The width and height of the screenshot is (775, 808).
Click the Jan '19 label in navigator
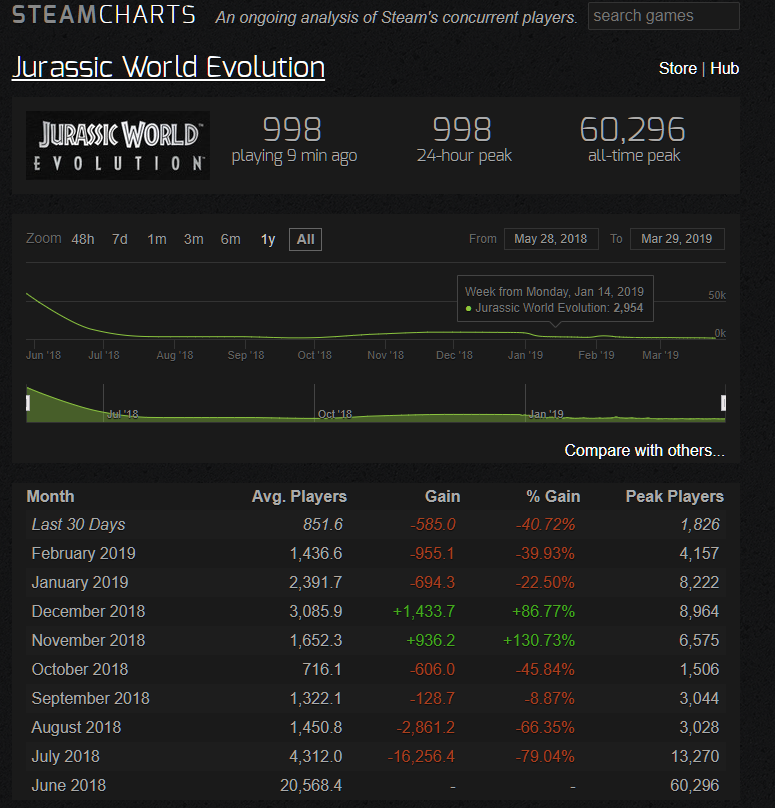pyautogui.click(x=546, y=414)
